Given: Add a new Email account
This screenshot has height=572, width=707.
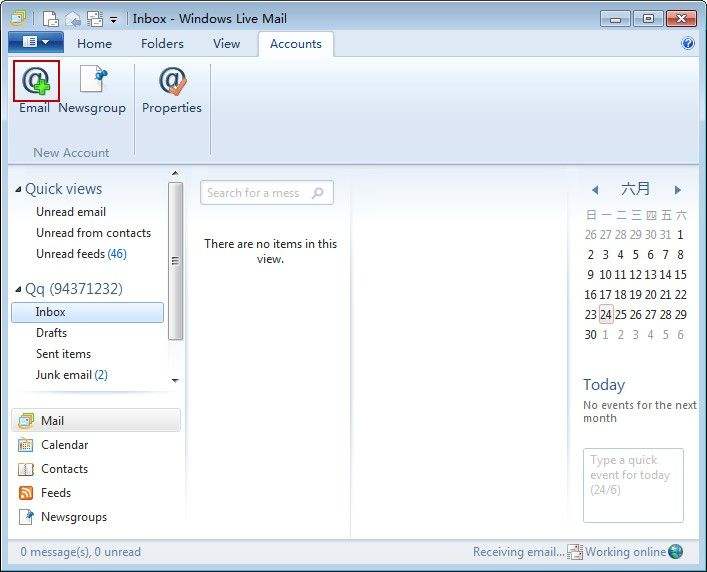Looking at the screenshot, I should [x=36, y=88].
